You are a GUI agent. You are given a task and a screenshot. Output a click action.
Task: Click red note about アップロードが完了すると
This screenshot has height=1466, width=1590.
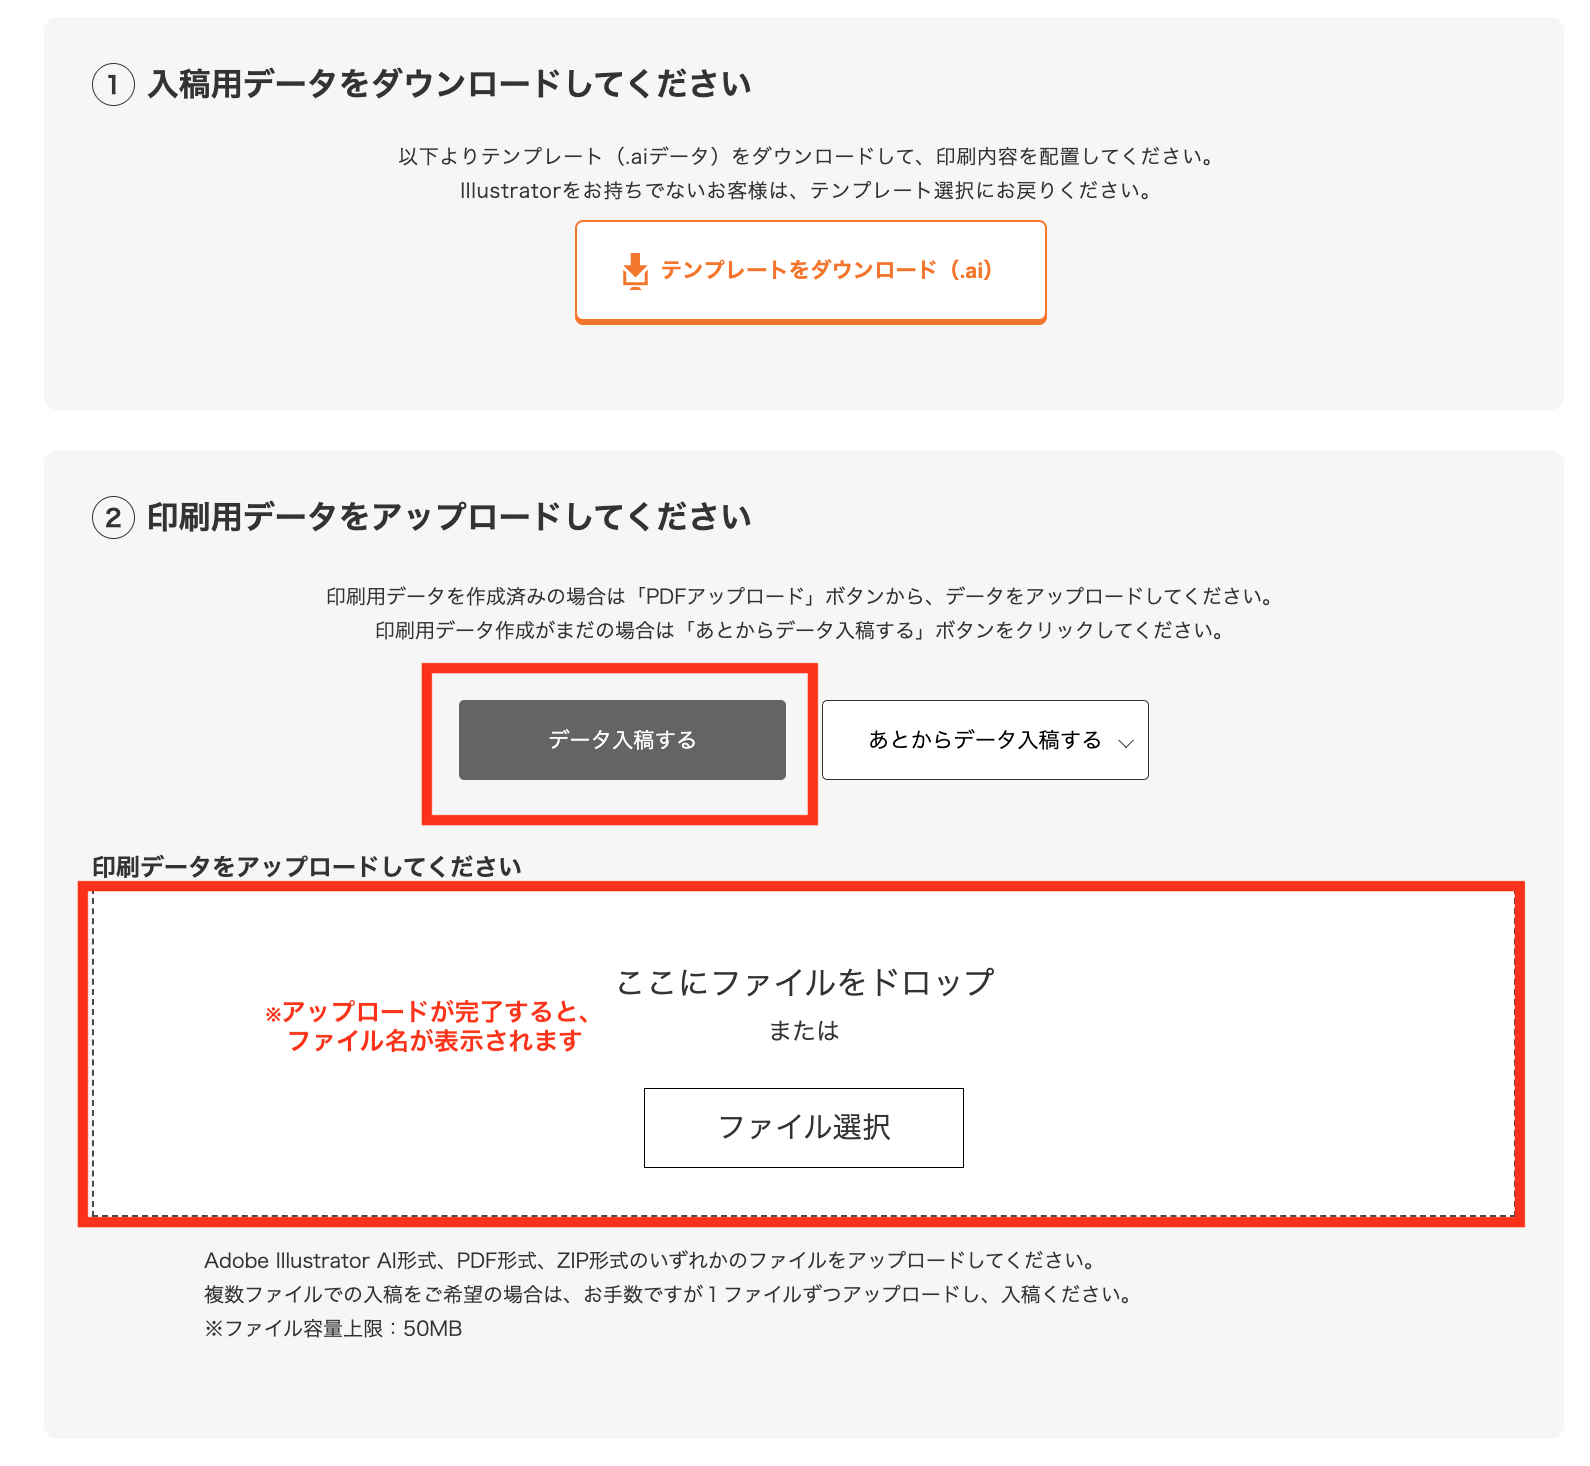427,1026
